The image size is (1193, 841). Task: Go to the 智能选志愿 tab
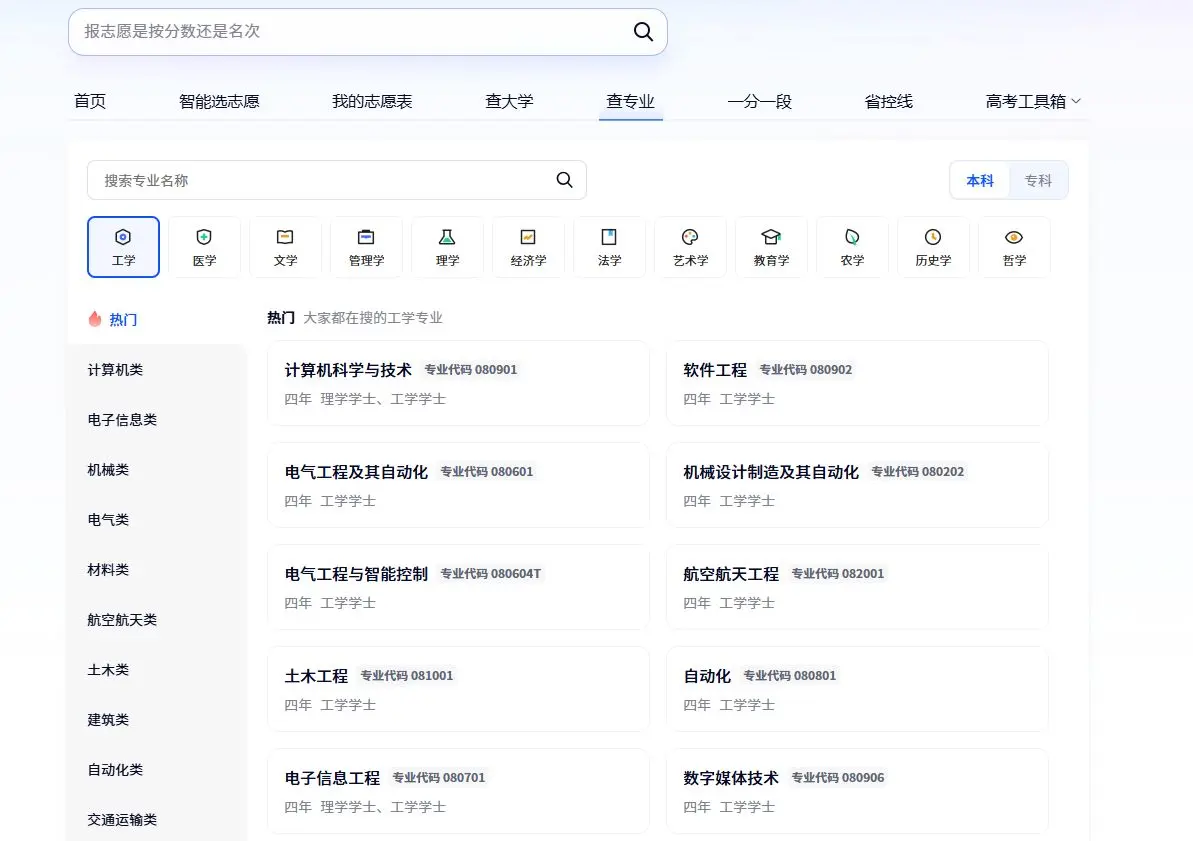coord(219,101)
